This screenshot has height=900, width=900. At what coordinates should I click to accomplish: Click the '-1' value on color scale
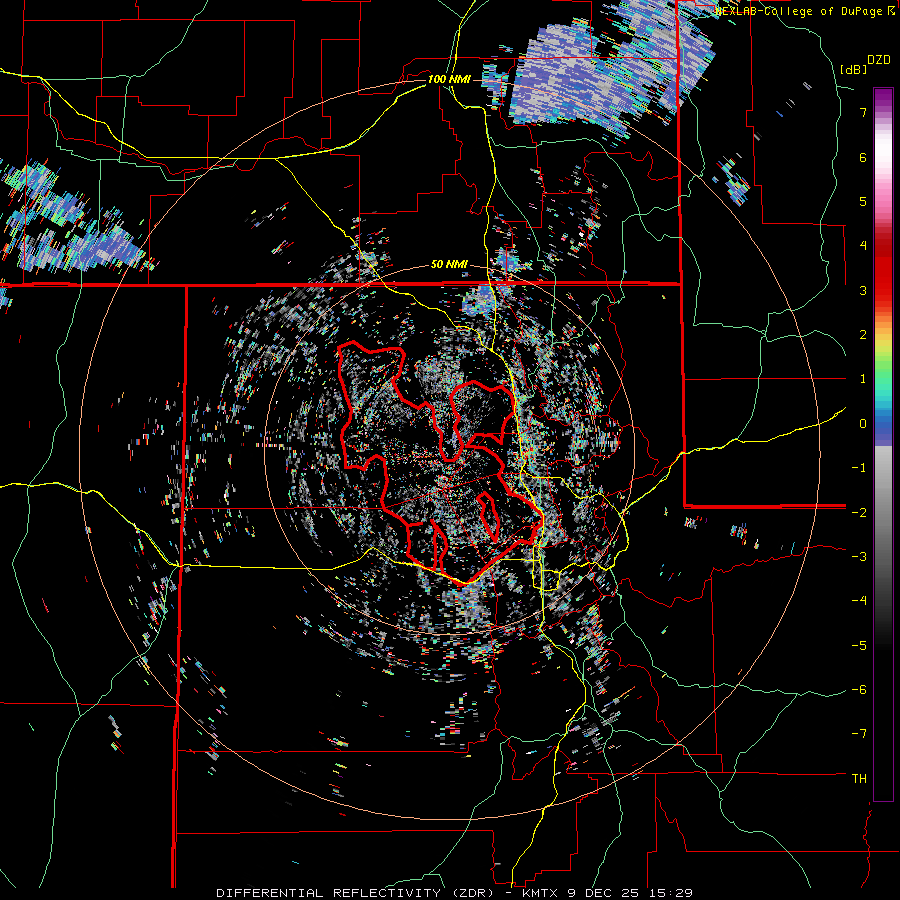(859, 468)
